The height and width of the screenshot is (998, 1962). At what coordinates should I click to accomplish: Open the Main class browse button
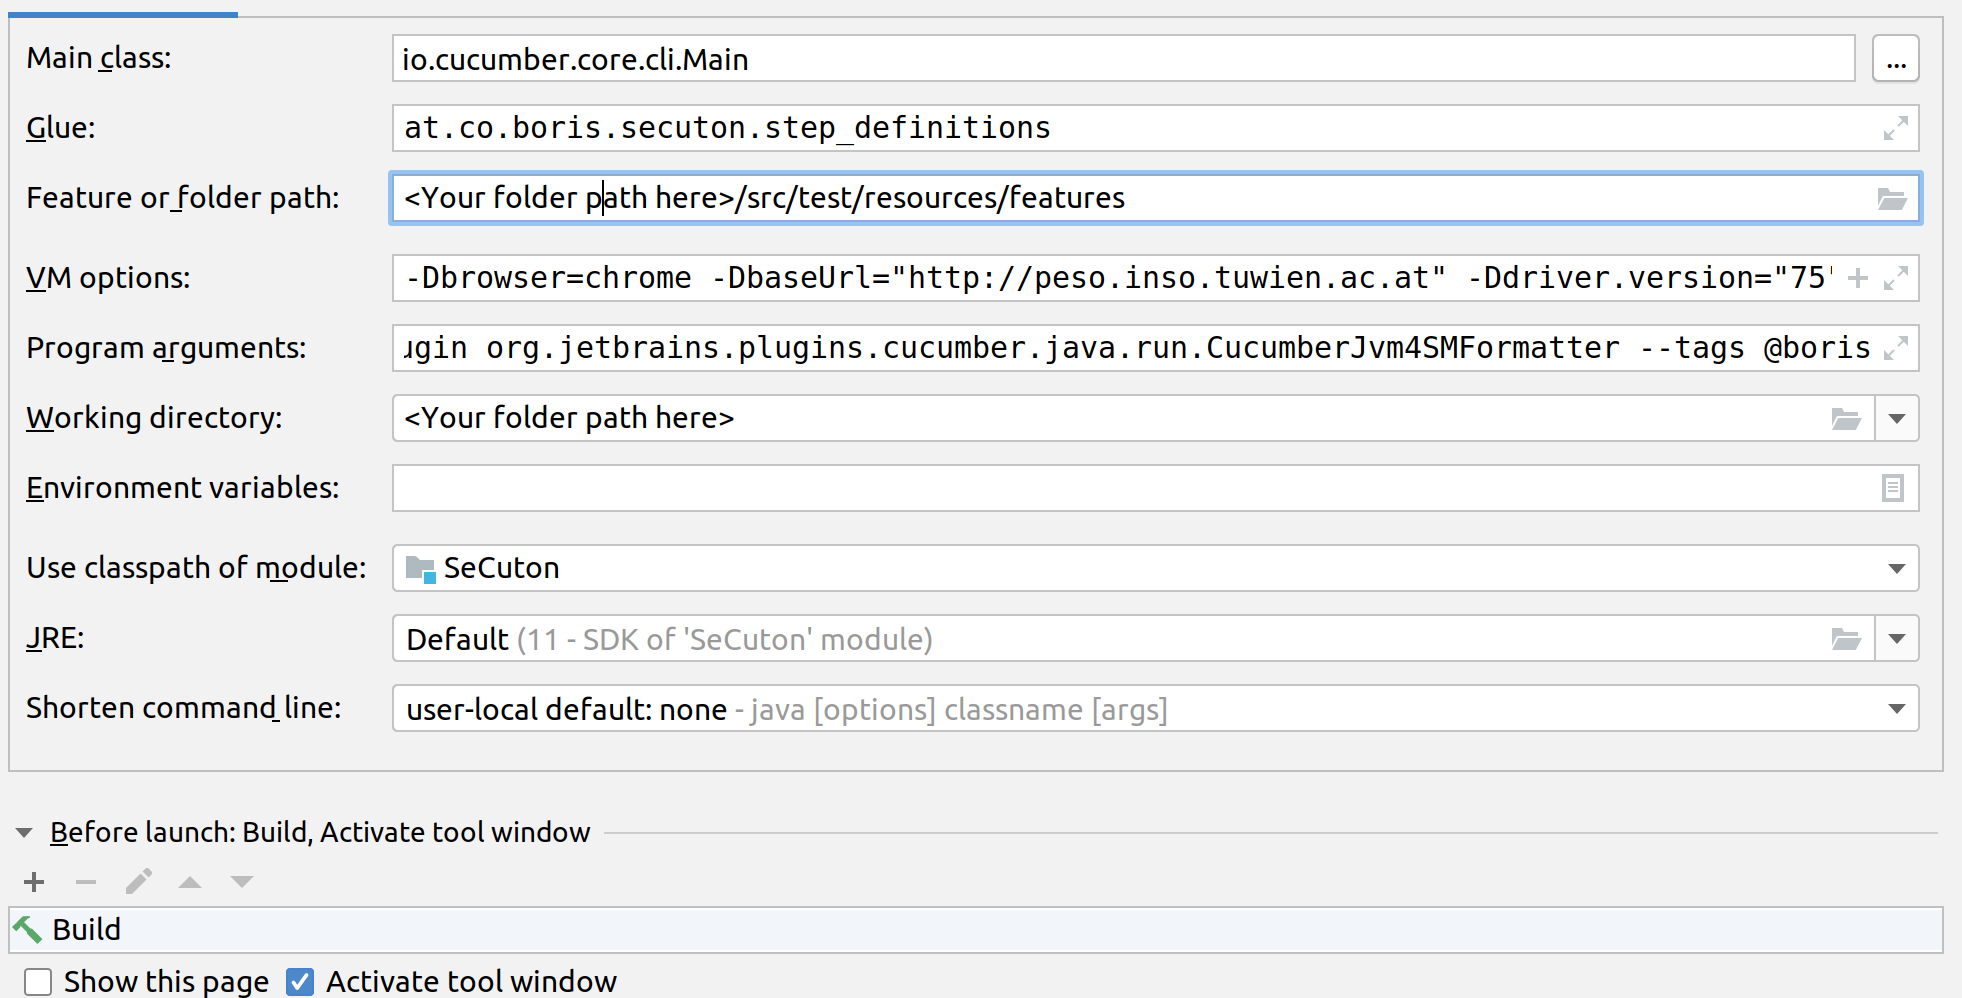pos(1895,59)
